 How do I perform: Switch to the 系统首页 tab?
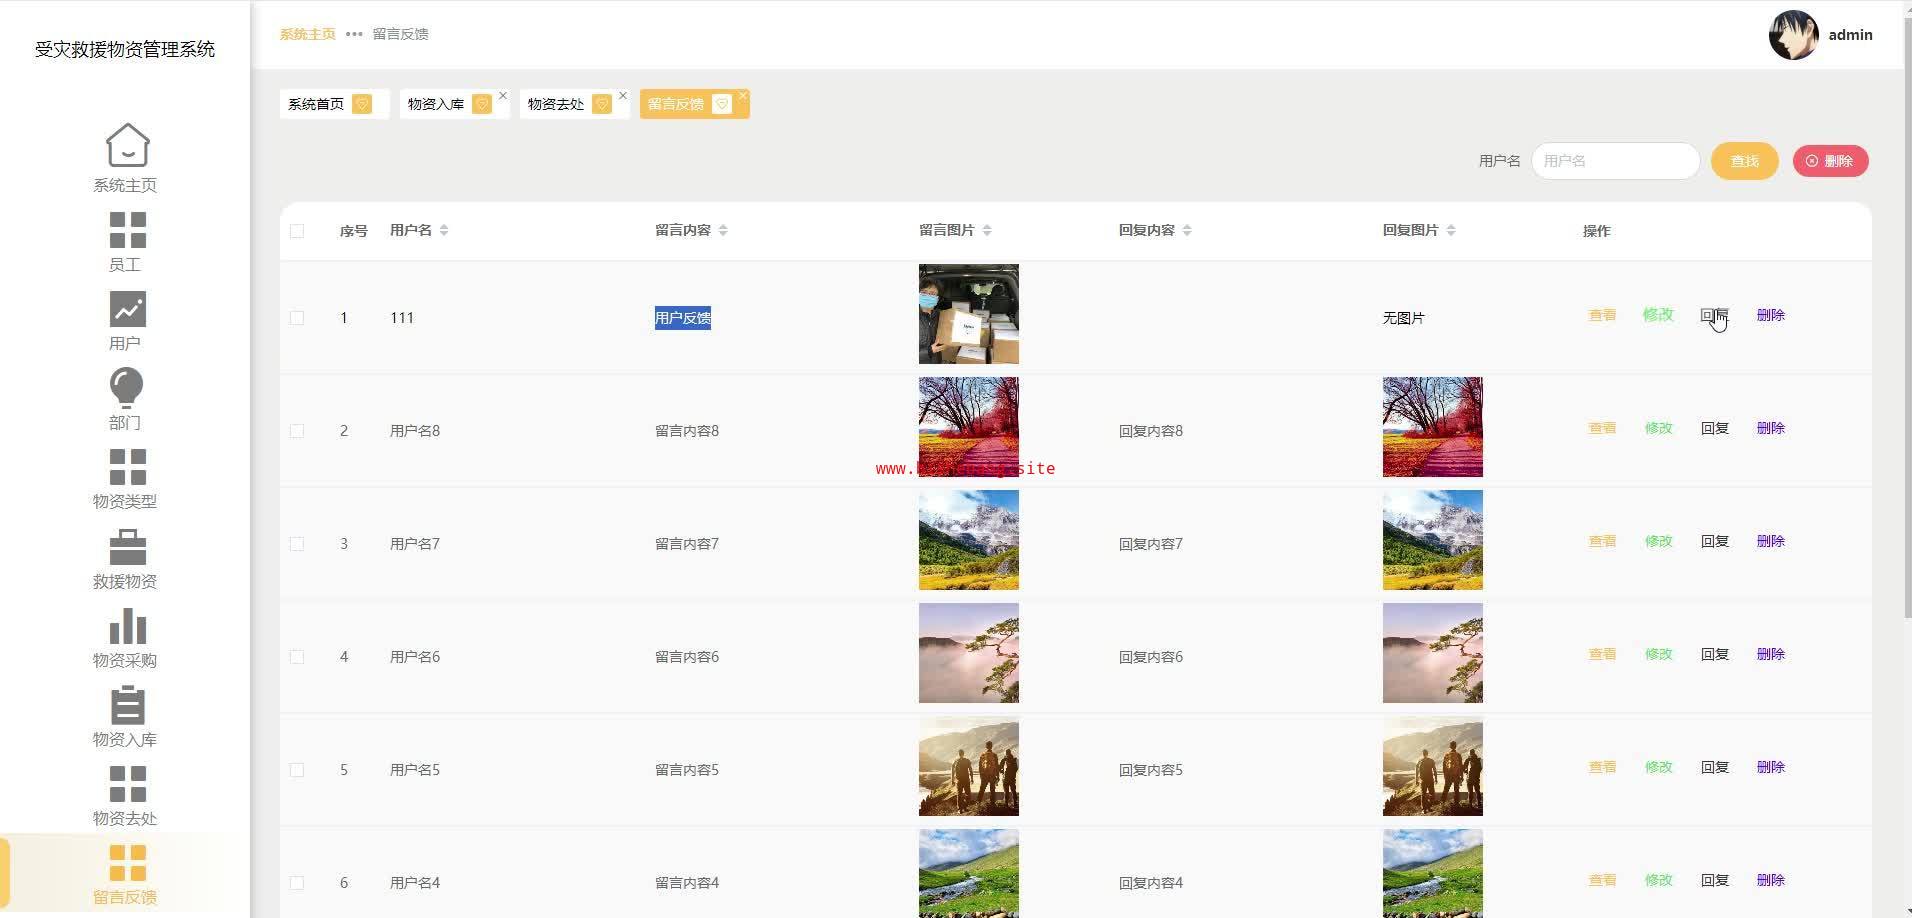coord(316,104)
